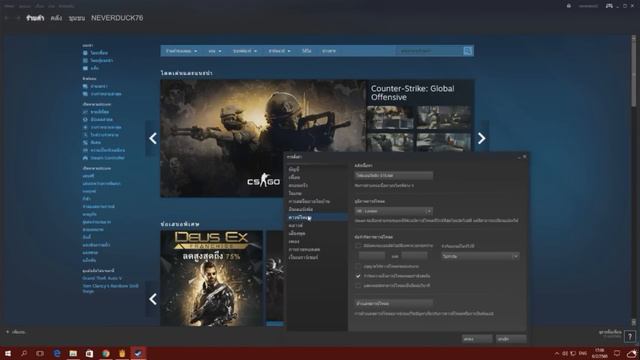Launch Microsoft Edge from the taskbar

57,353
